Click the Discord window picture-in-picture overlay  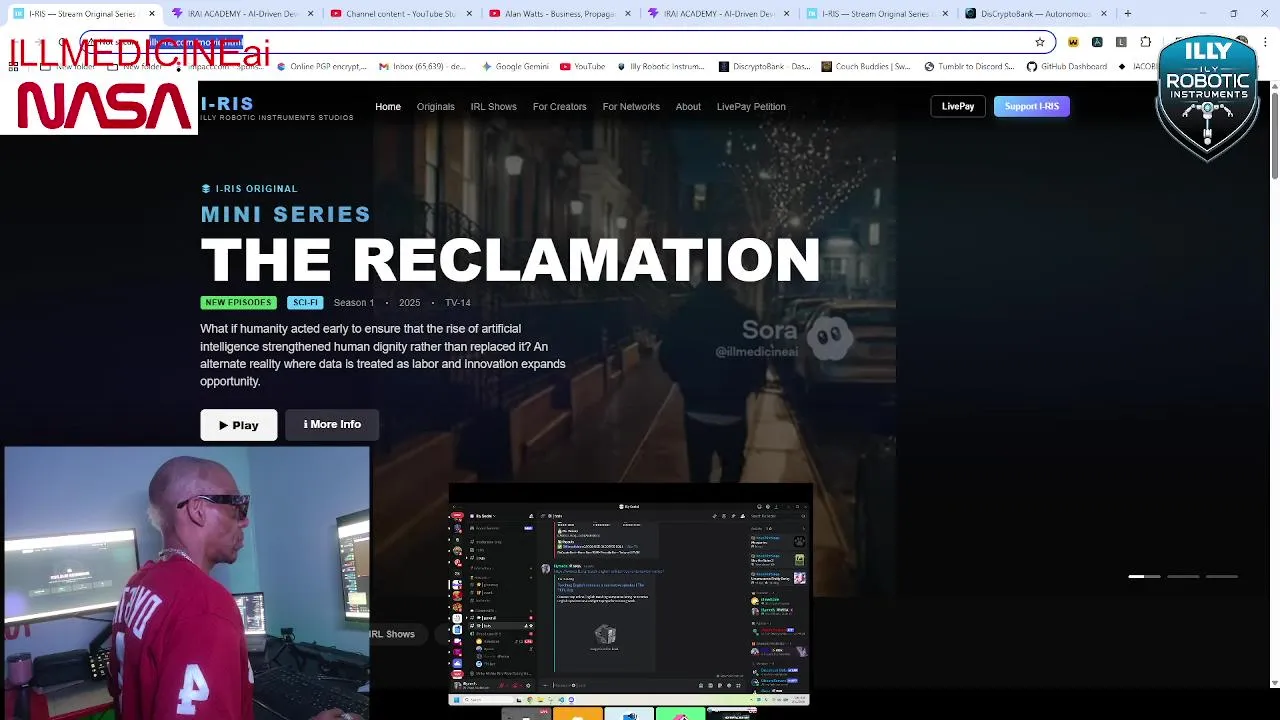pyautogui.click(x=629, y=595)
